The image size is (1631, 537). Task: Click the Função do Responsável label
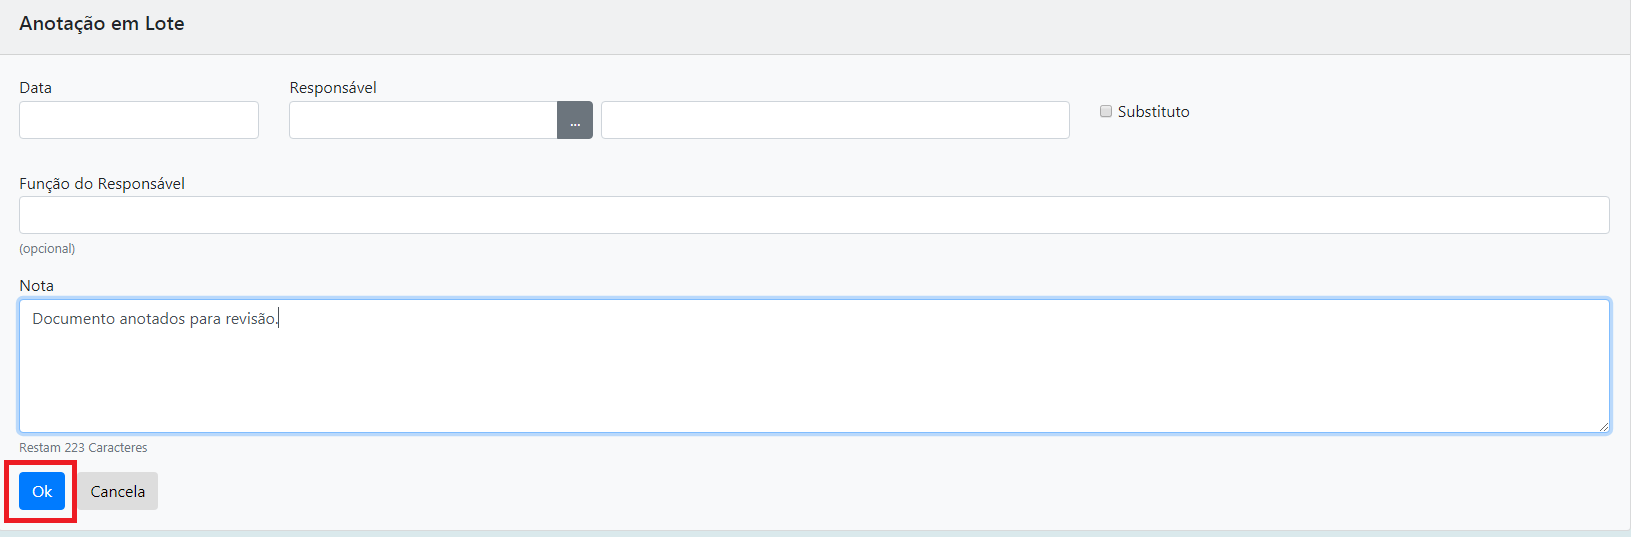click(102, 184)
